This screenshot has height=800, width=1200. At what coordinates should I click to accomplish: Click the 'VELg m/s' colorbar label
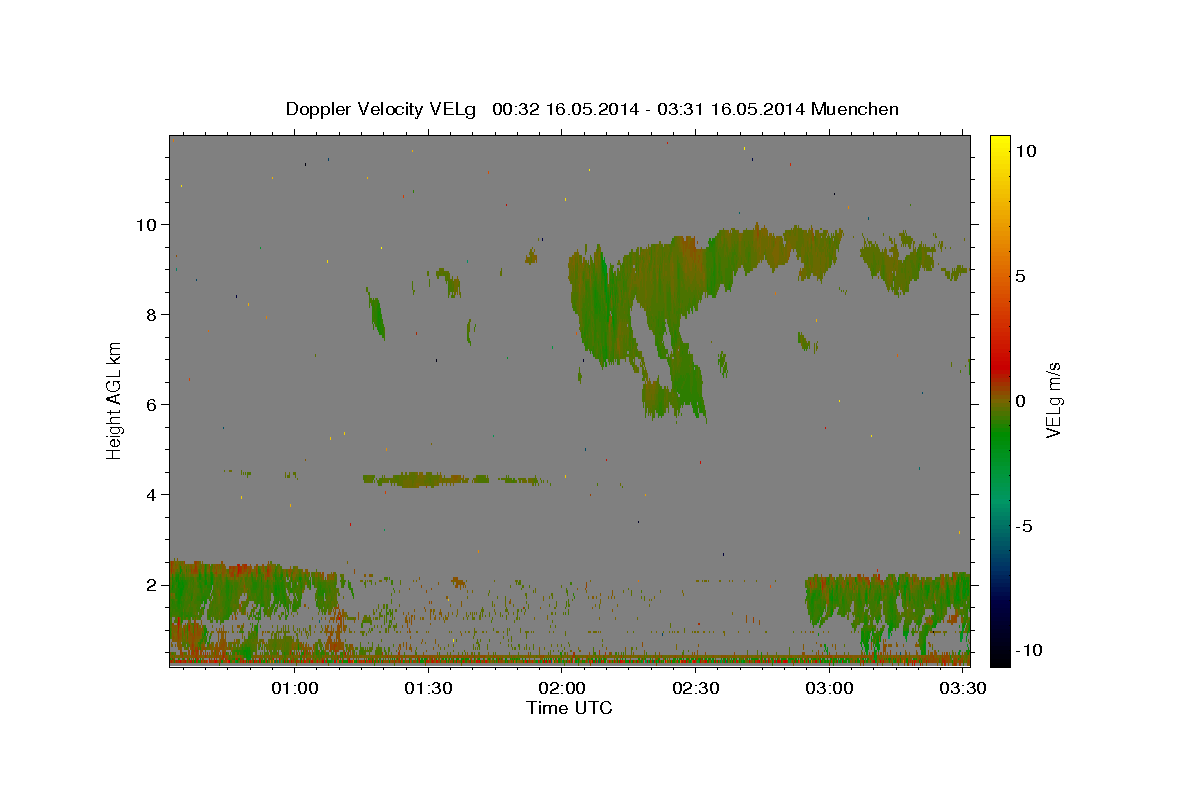coord(1053,400)
